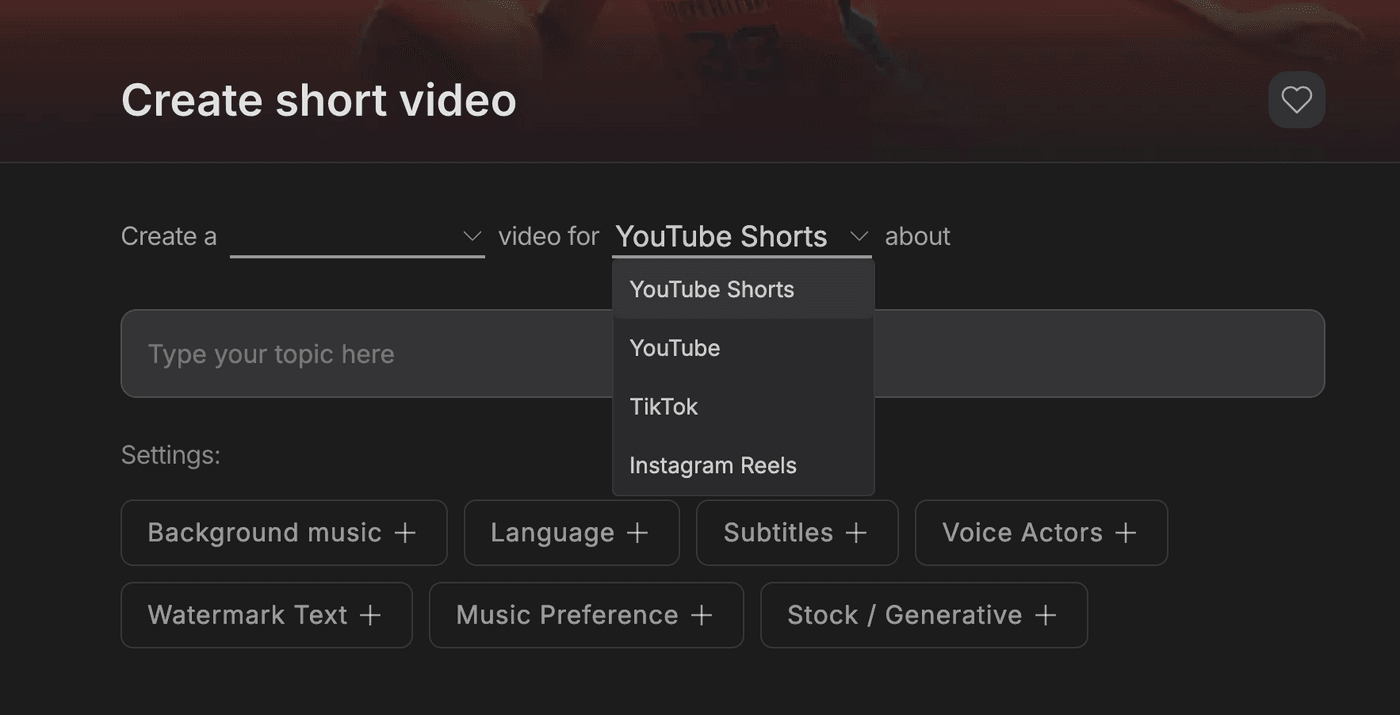The image size is (1400, 715).
Task: Click the plus icon on Watermark Text
Action: point(370,615)
